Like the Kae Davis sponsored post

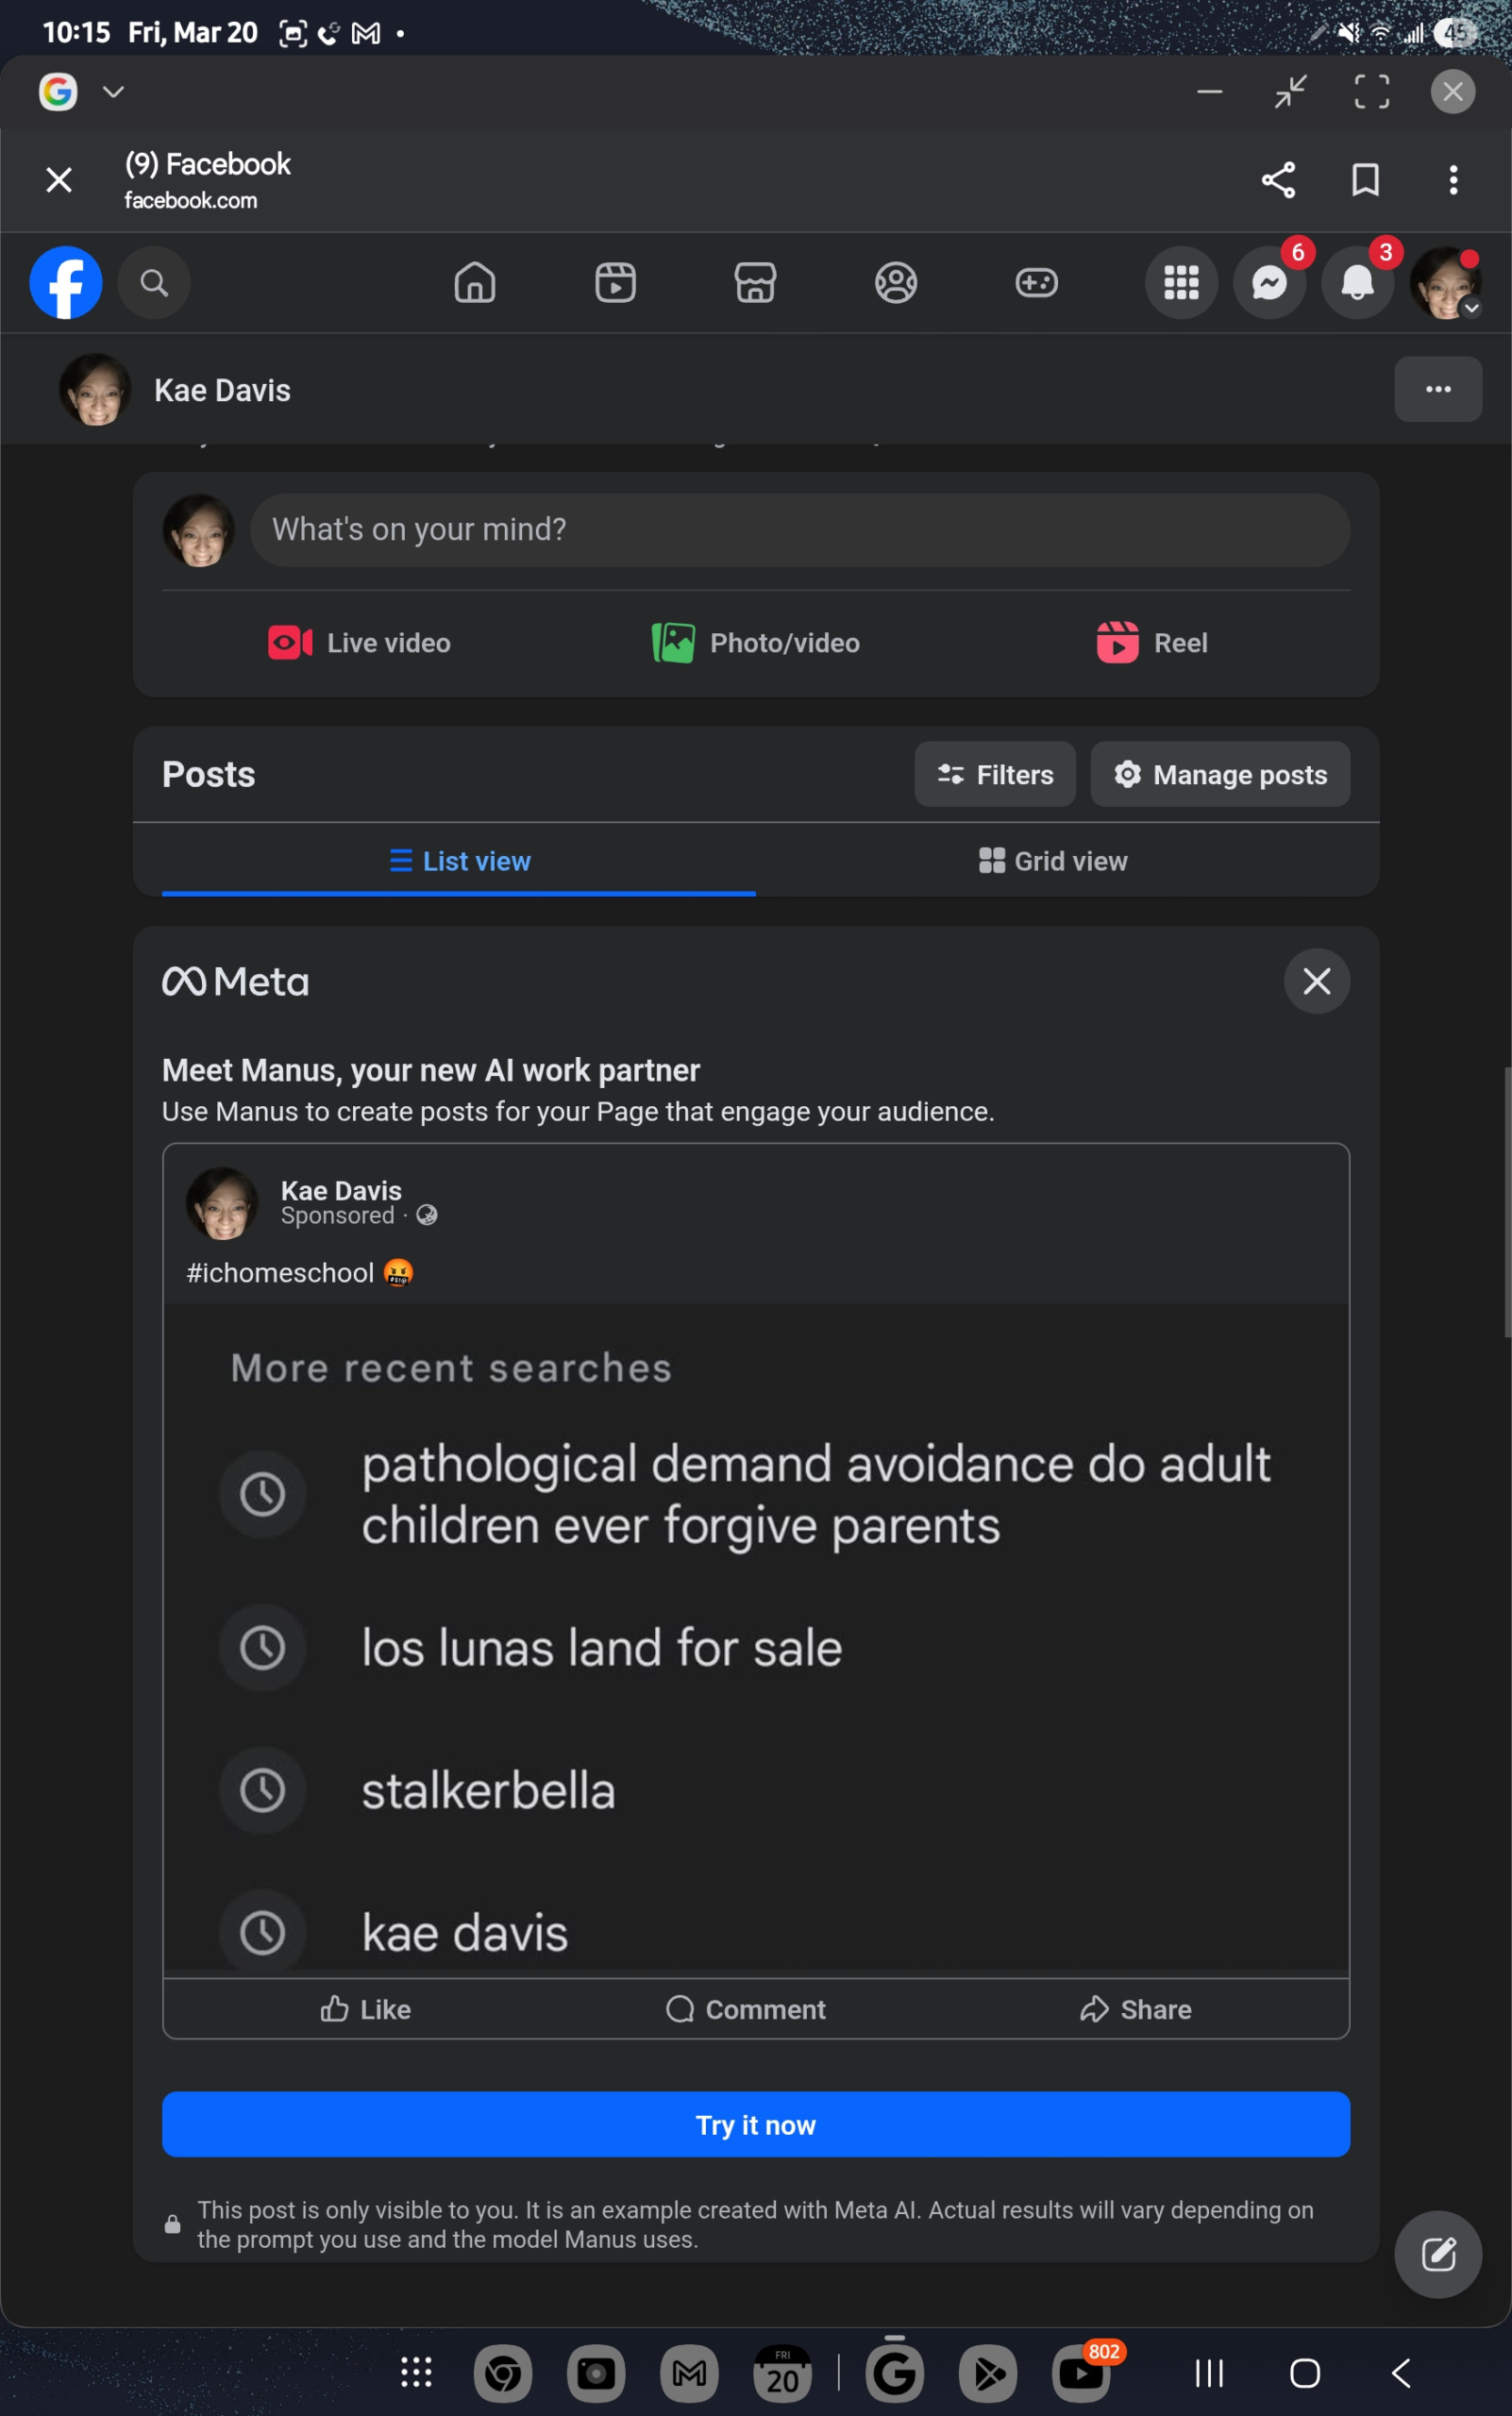coord(366,2009)
